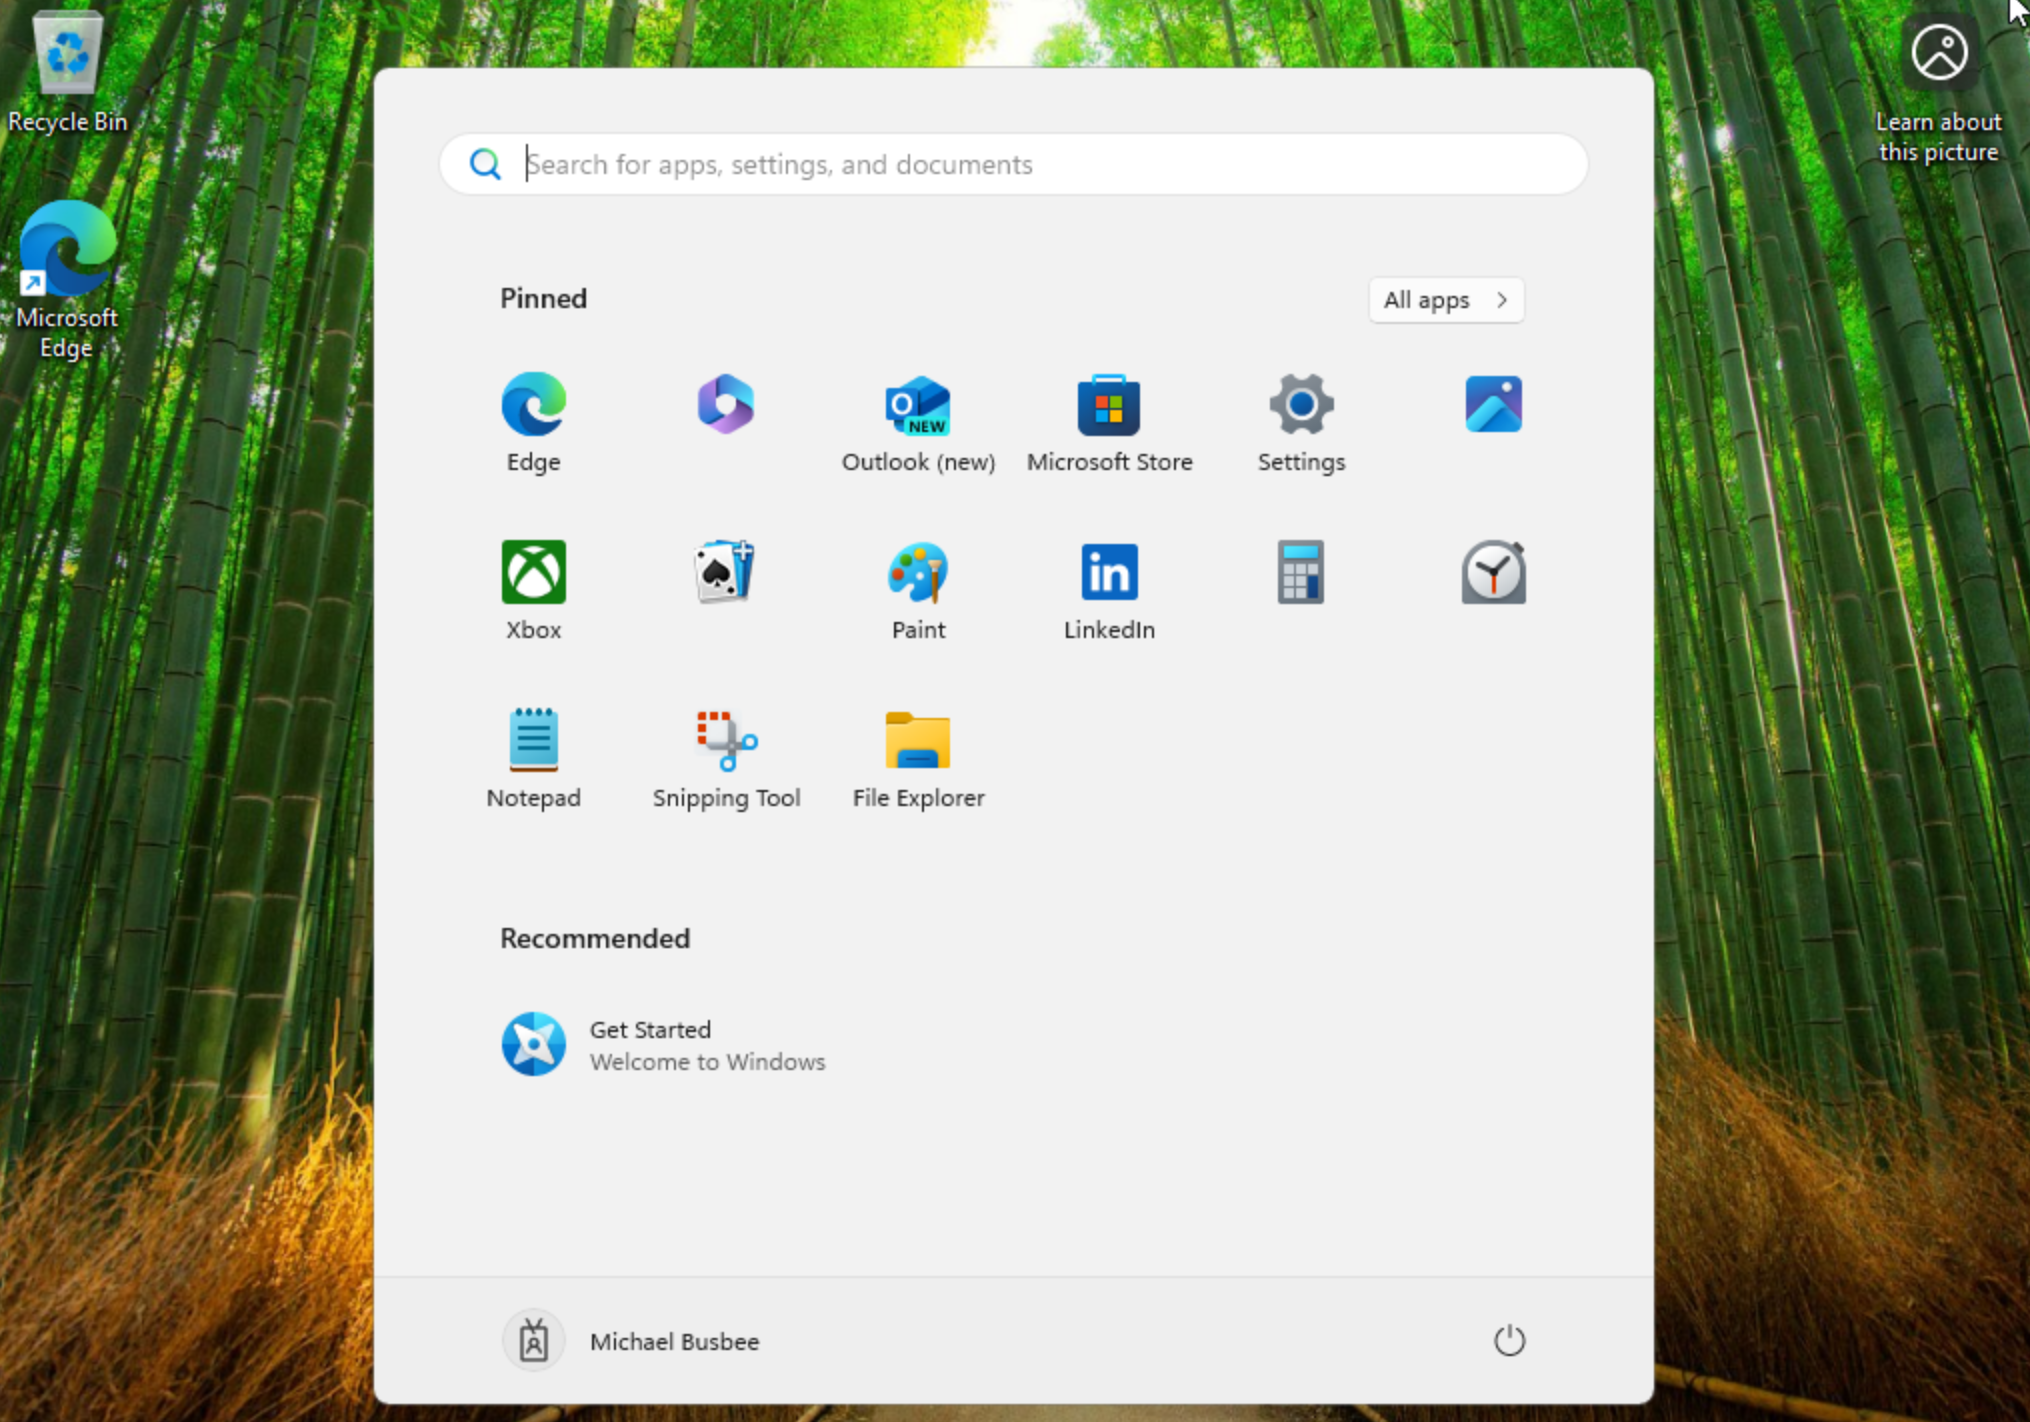Screen dimensions: 2030x1422
Task: Click the search input field
Action: coord(1012,164)
